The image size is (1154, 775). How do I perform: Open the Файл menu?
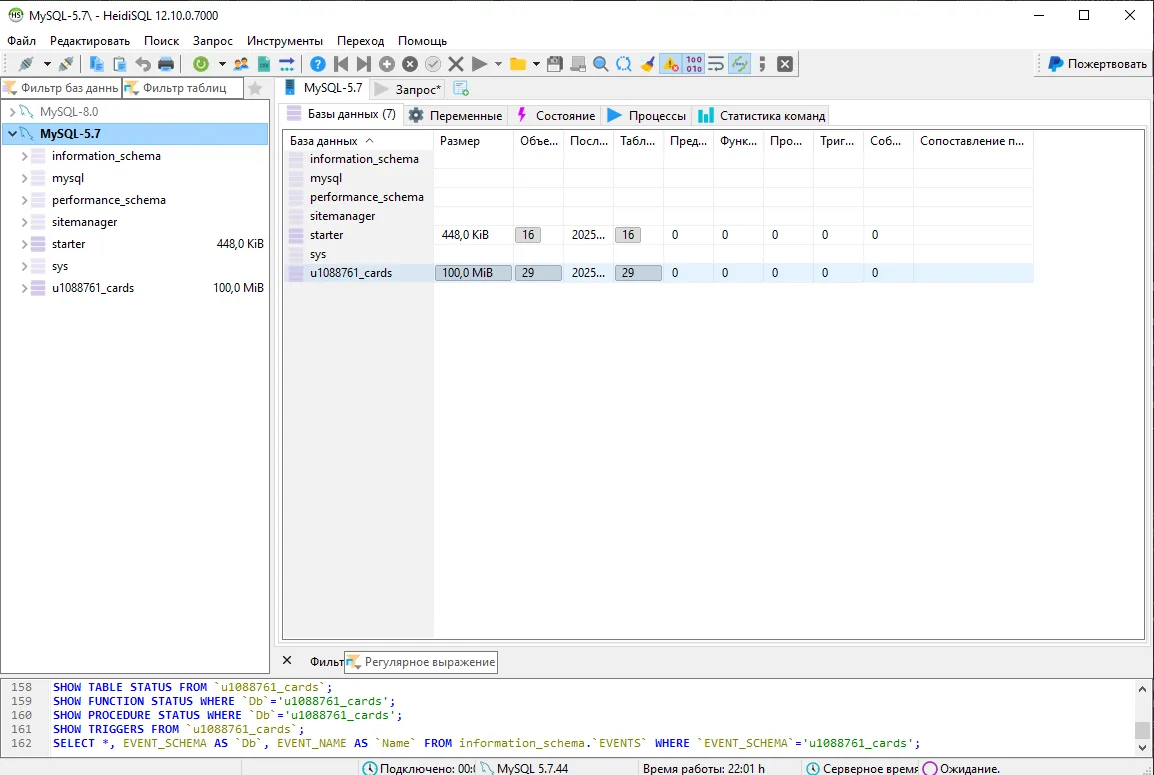click(21, 41)
